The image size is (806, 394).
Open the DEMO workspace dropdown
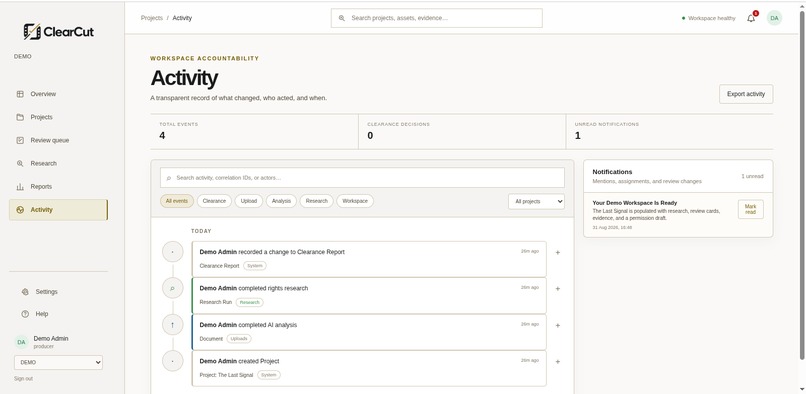pyautogui.click(x=58, y=363)
